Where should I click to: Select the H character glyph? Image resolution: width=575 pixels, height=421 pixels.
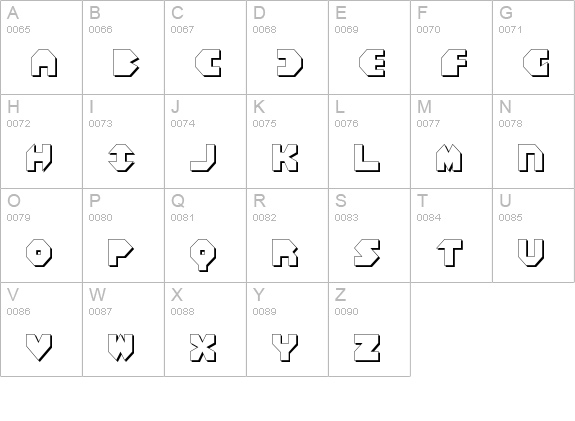tap(39, 158)
